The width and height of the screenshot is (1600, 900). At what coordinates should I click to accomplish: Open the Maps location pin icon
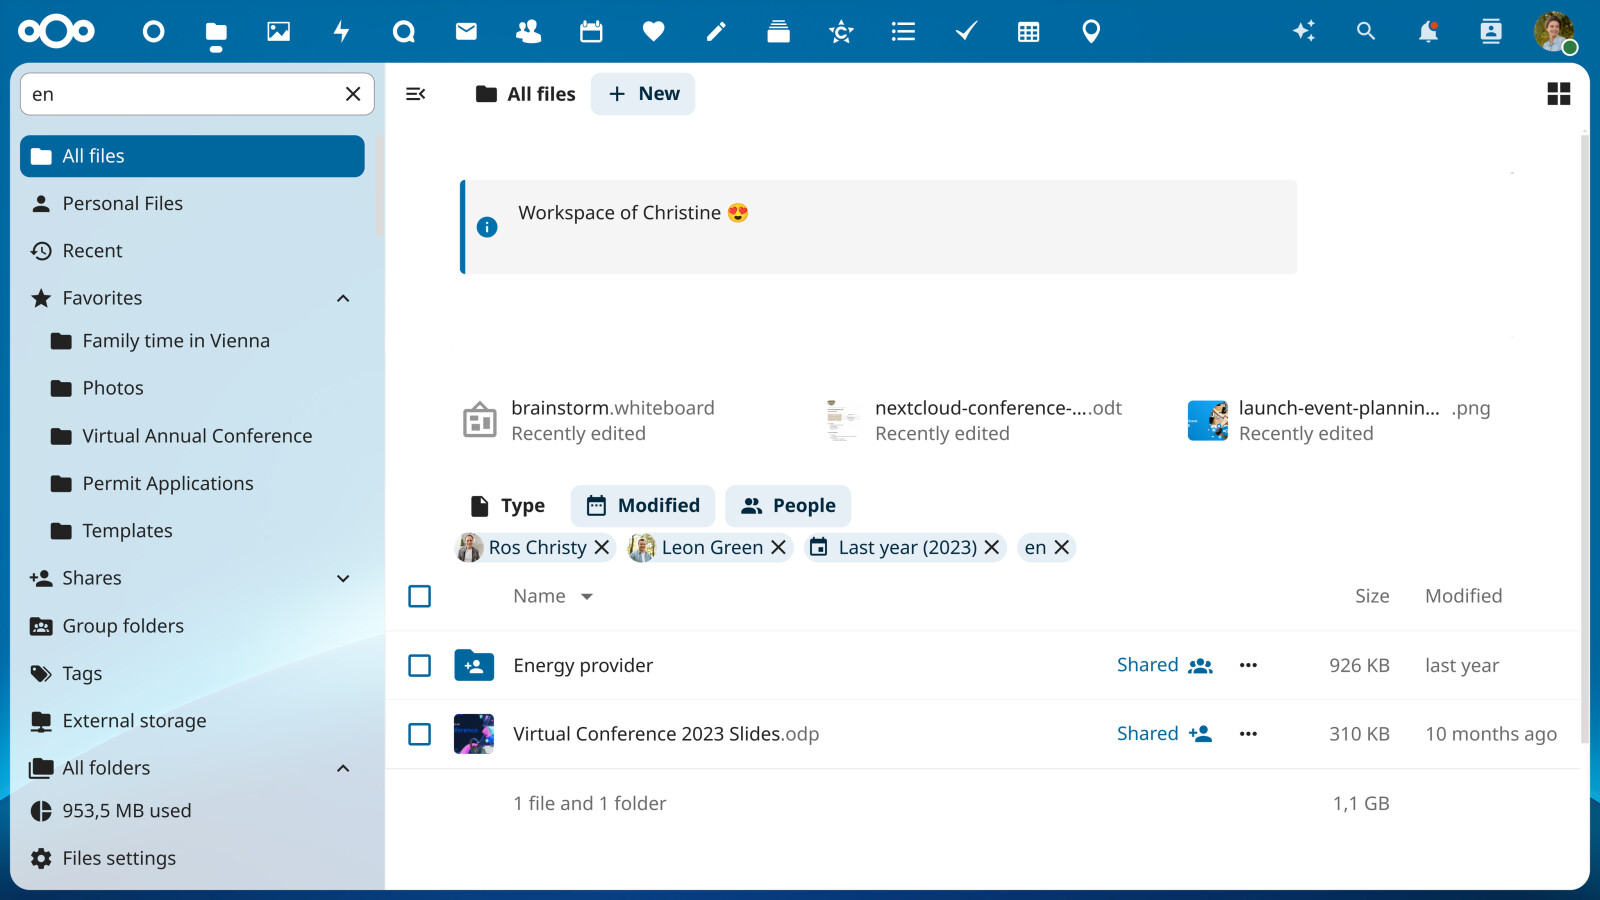point(1091,32)
